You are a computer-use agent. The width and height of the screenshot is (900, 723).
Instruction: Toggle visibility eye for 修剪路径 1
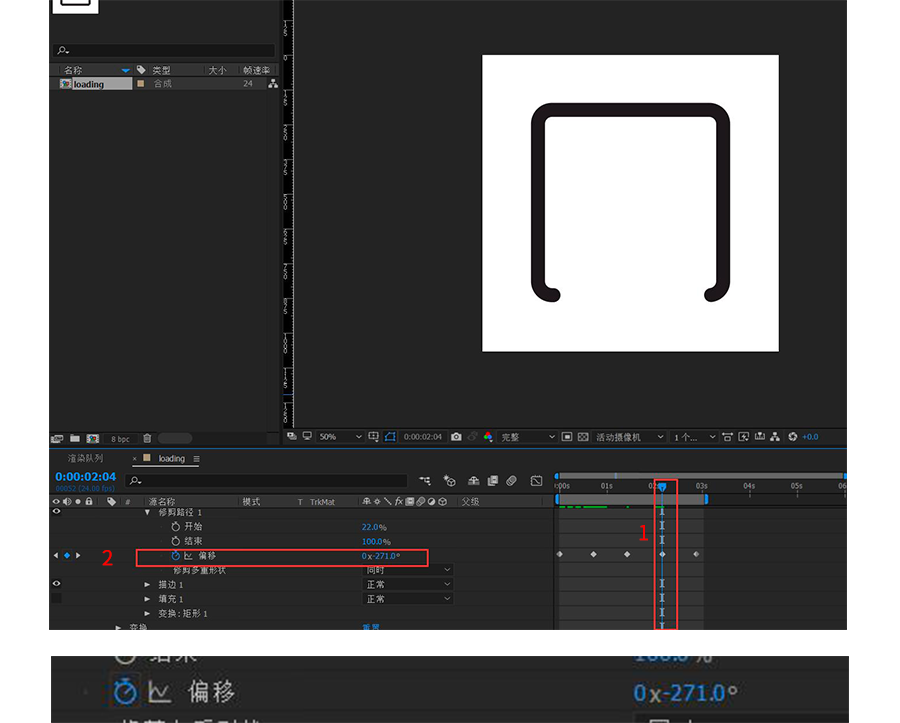coord(56,512)
